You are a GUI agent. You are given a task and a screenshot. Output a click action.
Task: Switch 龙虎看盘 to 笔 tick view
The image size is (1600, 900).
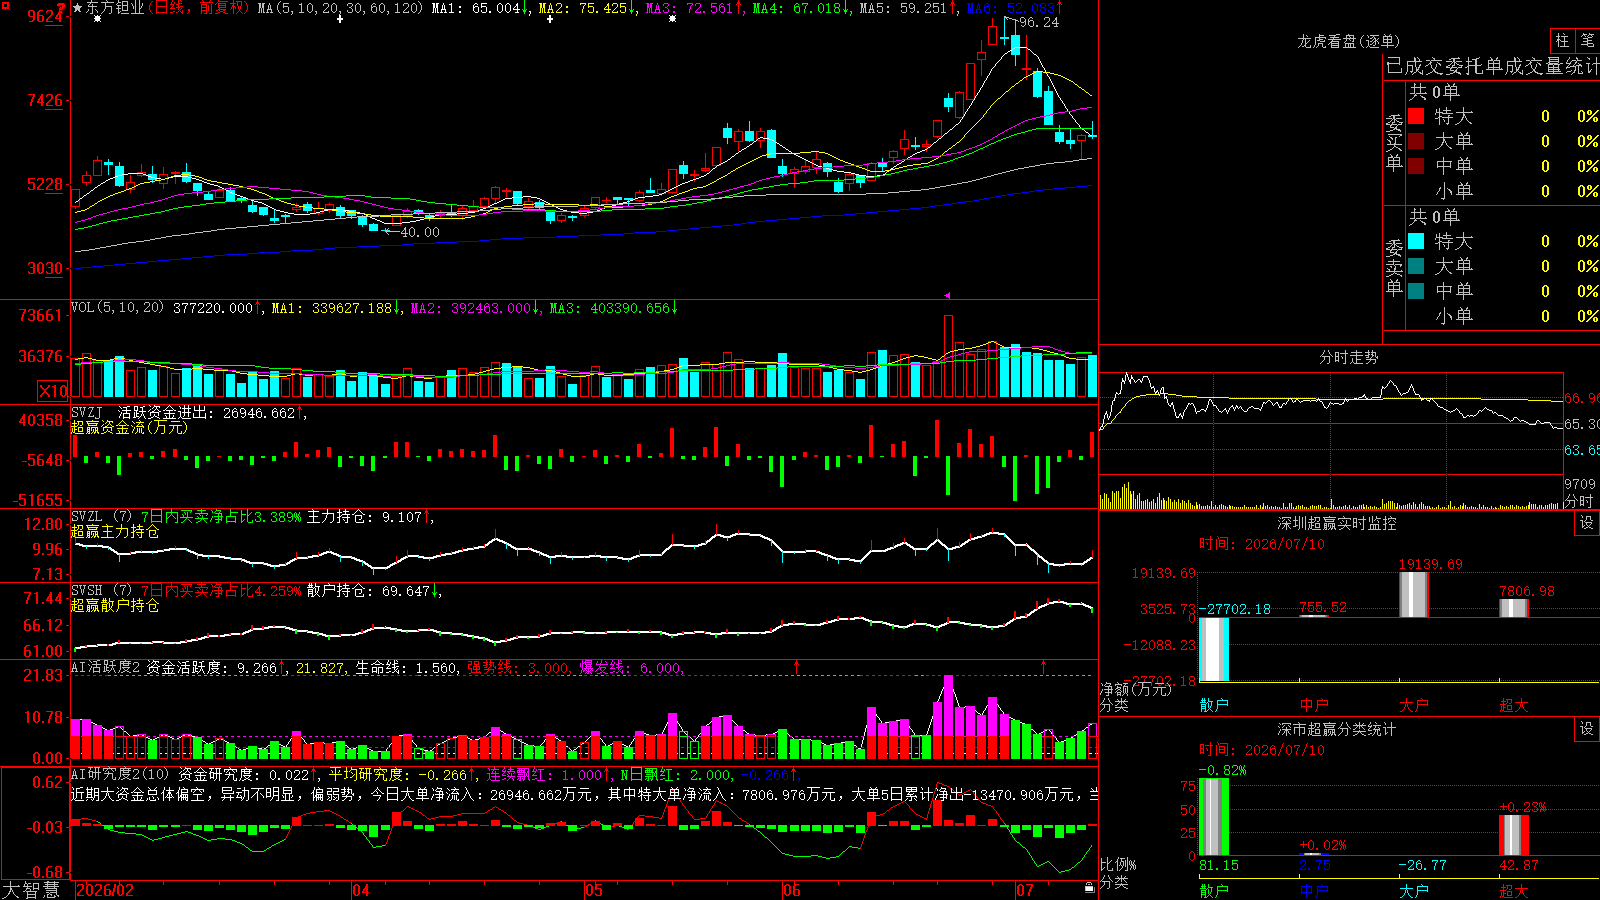pyautogui.click(x=1587, y=41)
